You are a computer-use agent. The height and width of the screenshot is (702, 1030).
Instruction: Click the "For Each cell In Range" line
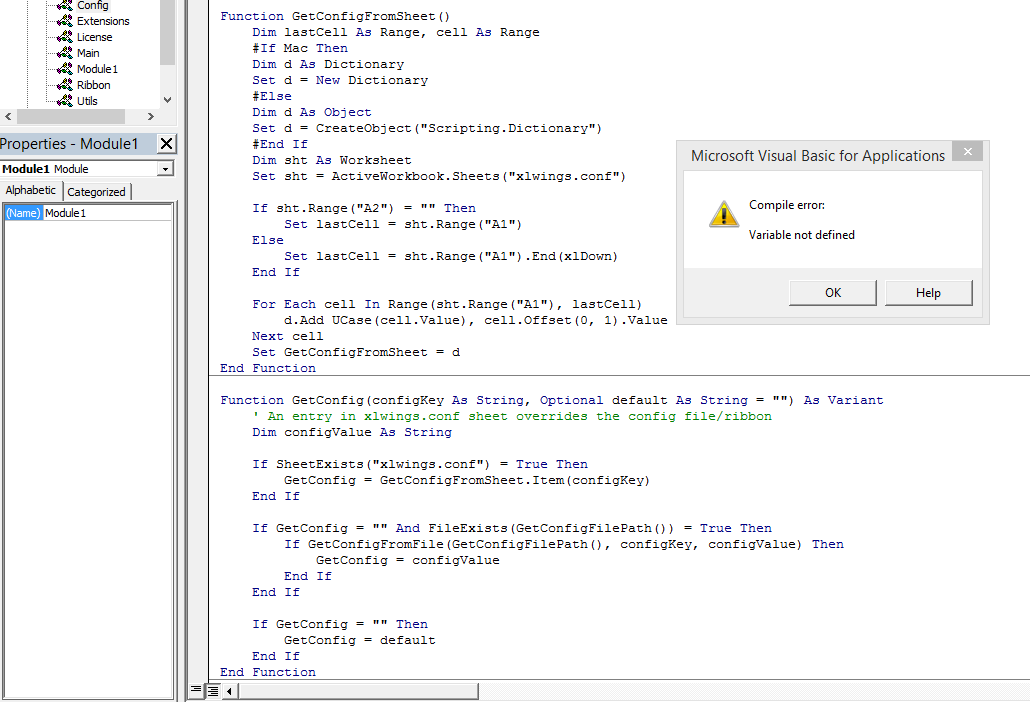[x=447, y=304]
